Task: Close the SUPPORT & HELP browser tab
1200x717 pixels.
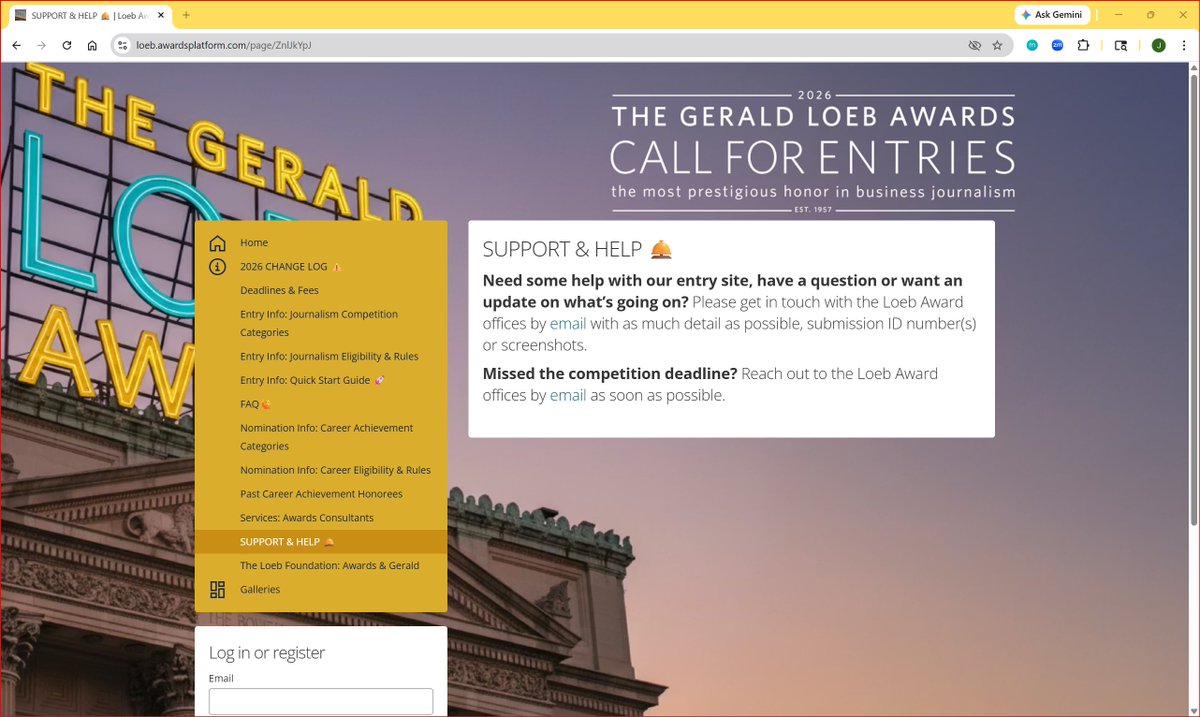Action: pos(161,15)
